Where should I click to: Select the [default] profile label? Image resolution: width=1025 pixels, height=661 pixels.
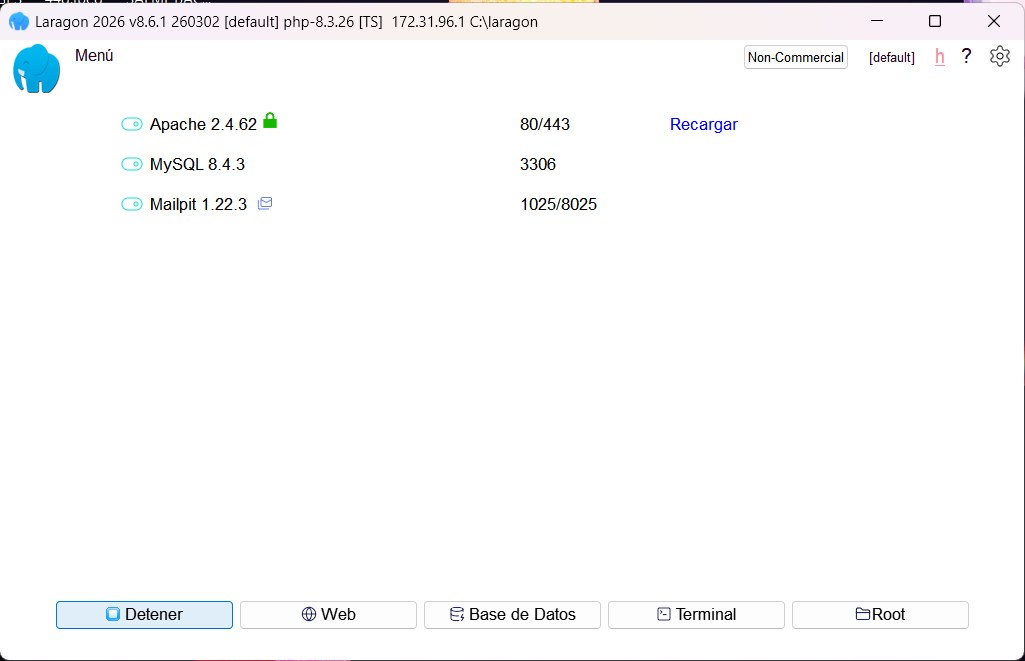(892, 58)
